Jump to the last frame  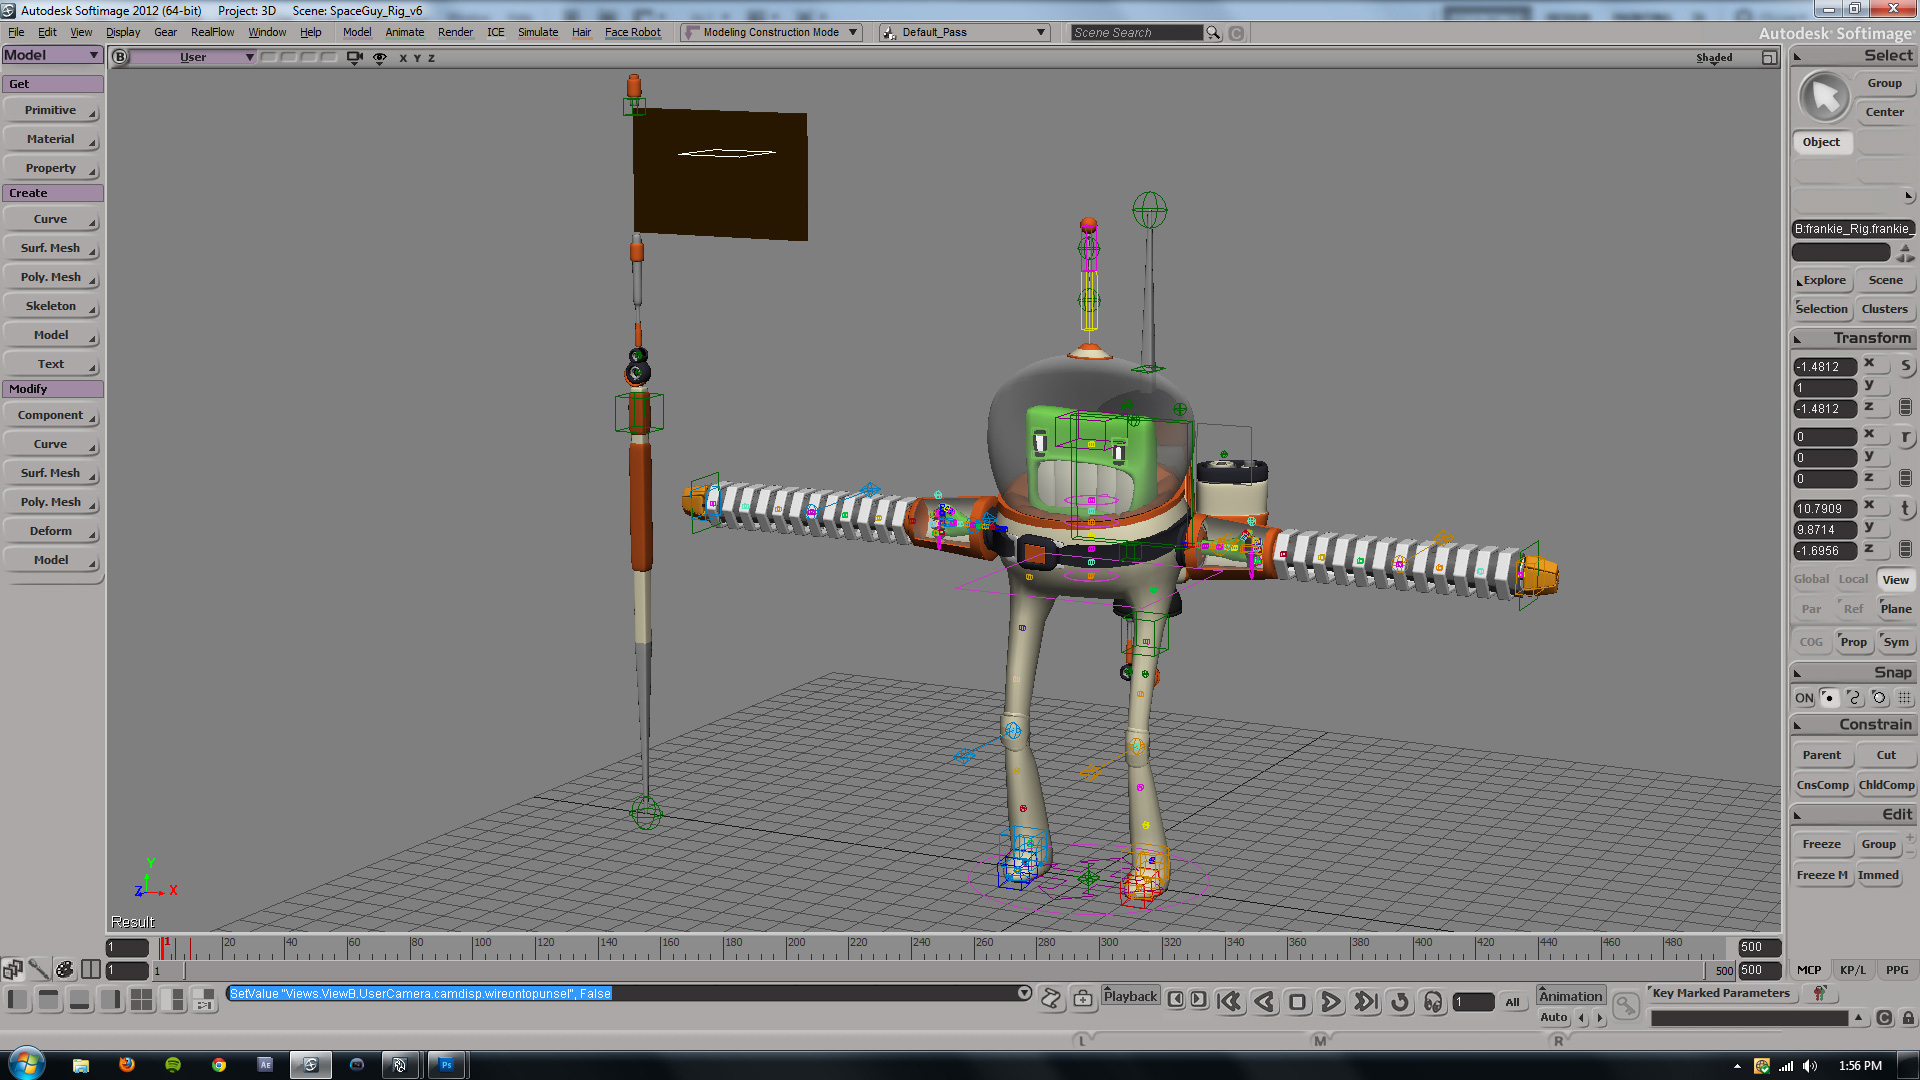(x=1365, y=1001)
